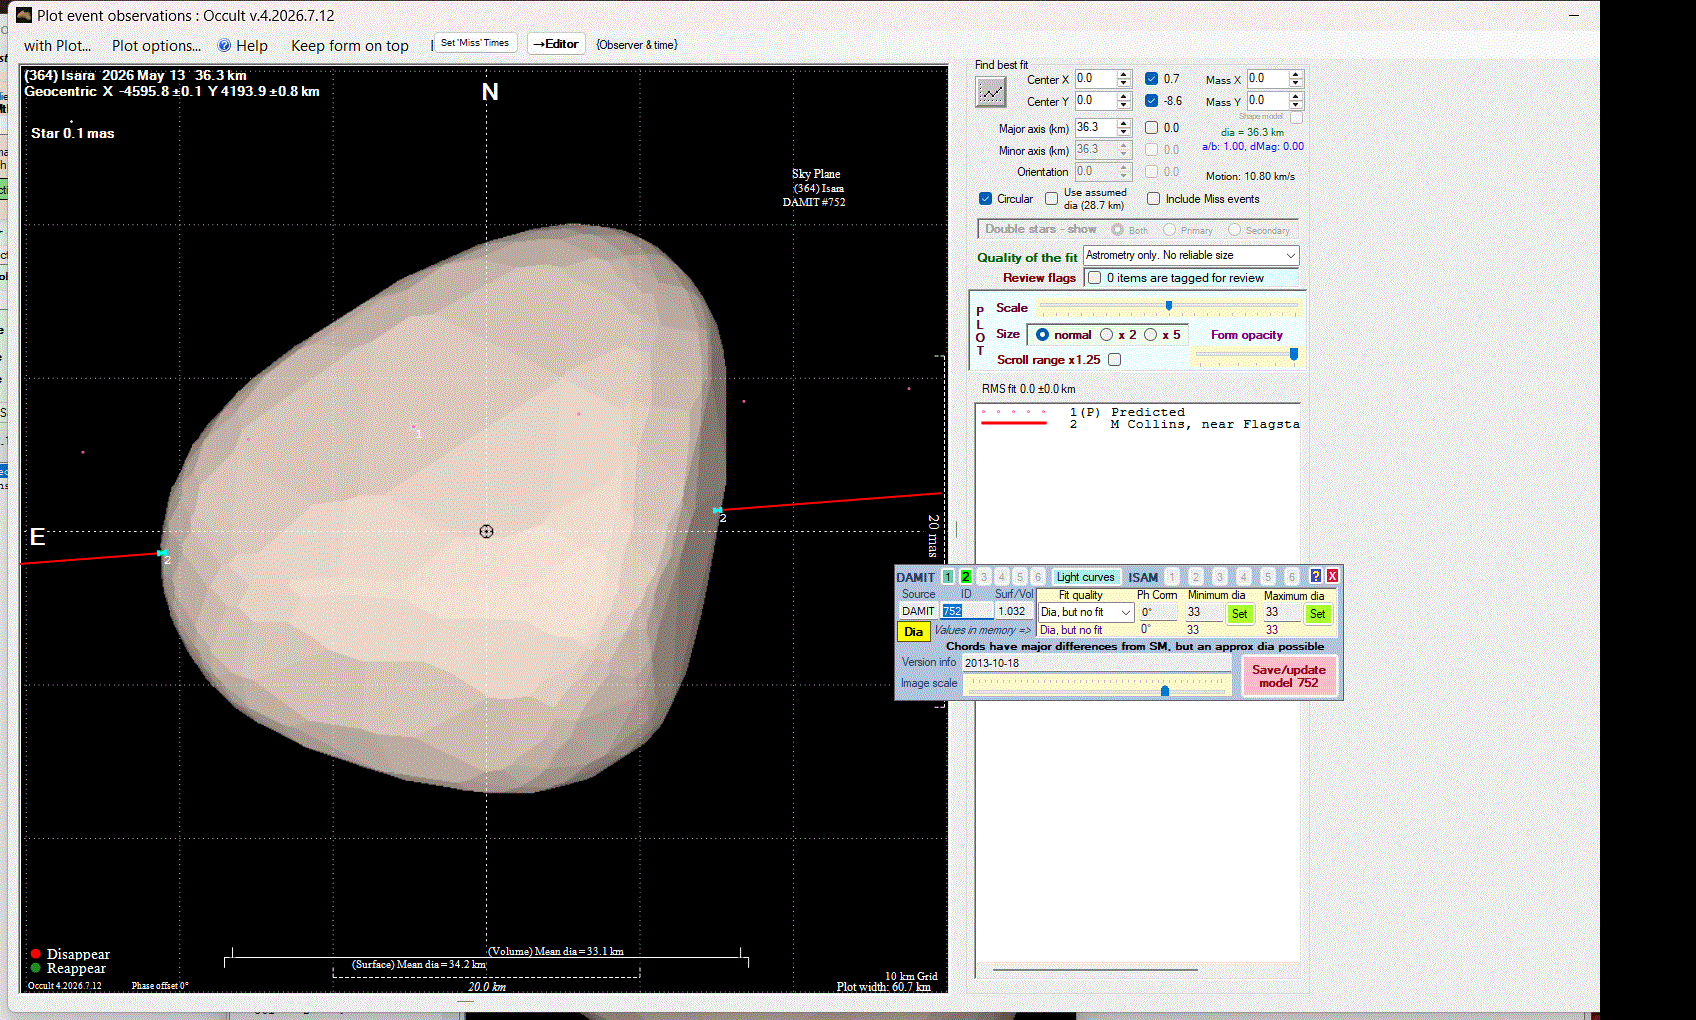
Task: Click the Mass Y spinner arrows
Action: 1296,100
